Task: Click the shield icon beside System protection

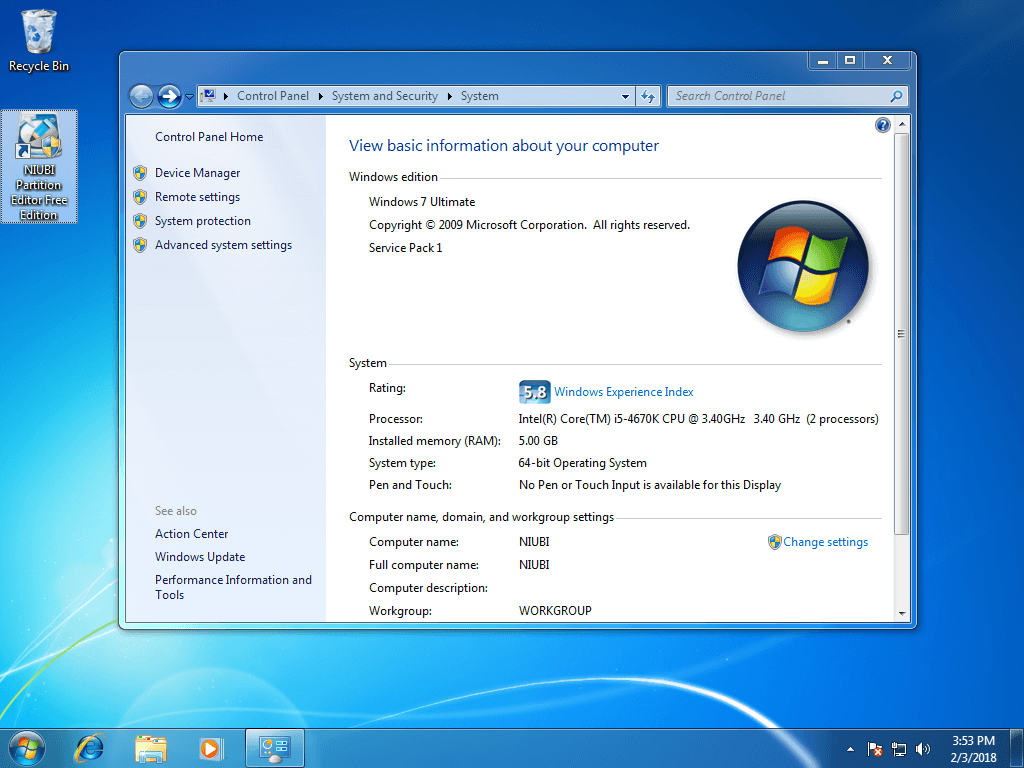Action: [x=140, y=221]
